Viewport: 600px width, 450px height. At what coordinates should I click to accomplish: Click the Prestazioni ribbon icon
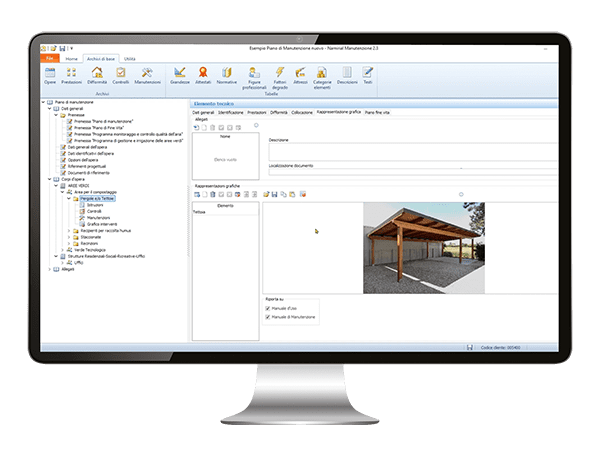point(73,75)
